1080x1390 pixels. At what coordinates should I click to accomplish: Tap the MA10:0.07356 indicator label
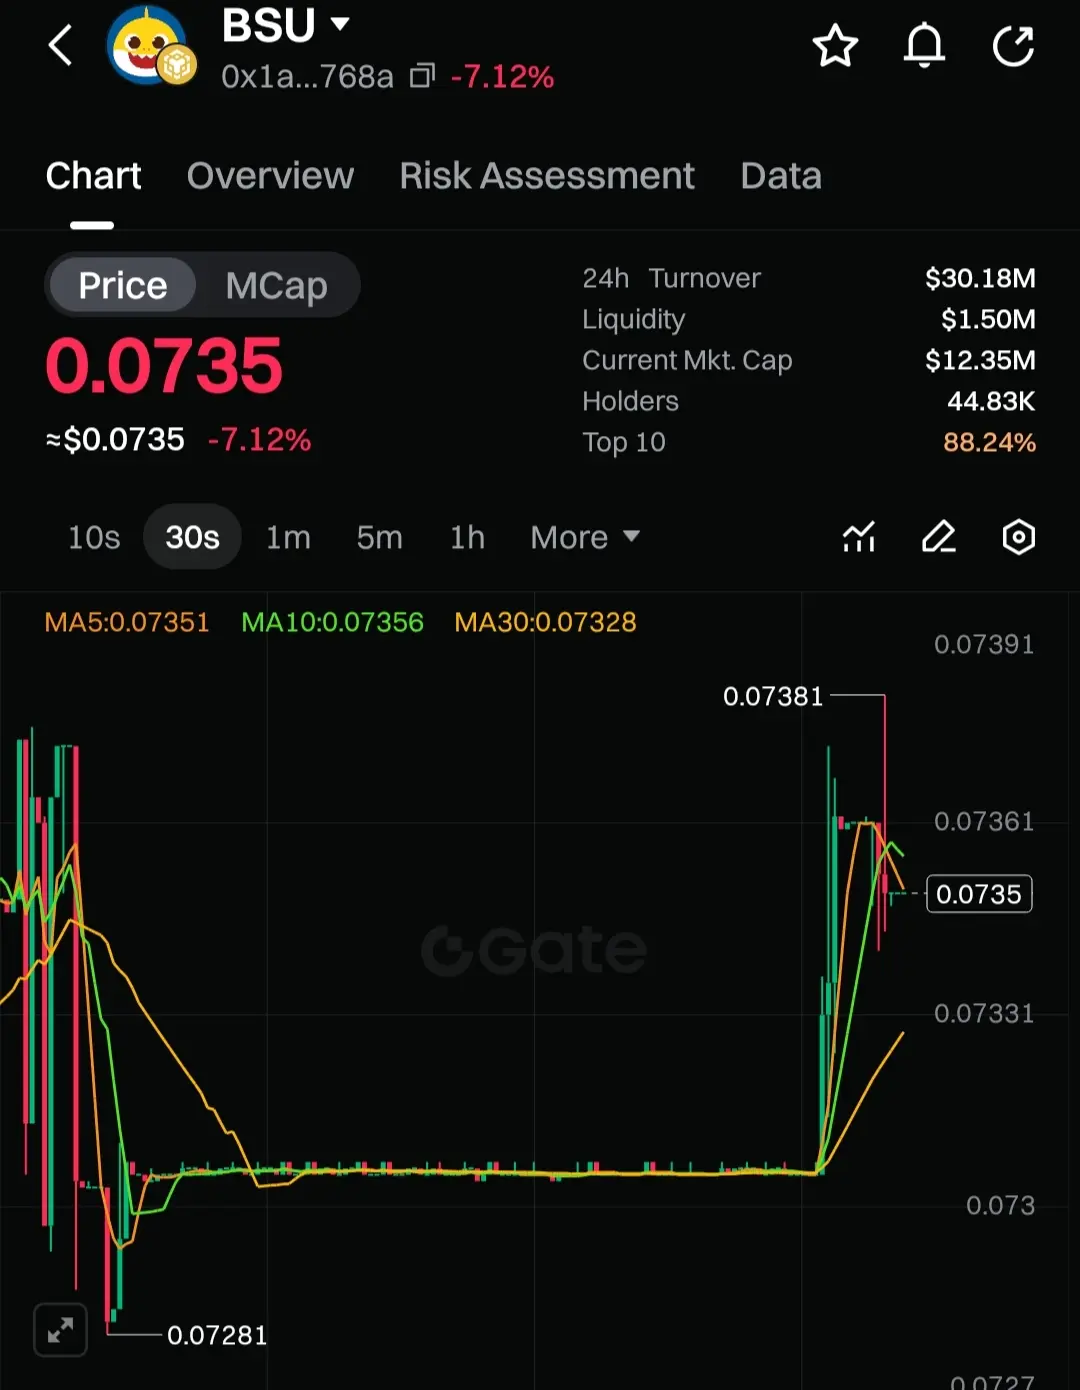[x=332, y=622]
